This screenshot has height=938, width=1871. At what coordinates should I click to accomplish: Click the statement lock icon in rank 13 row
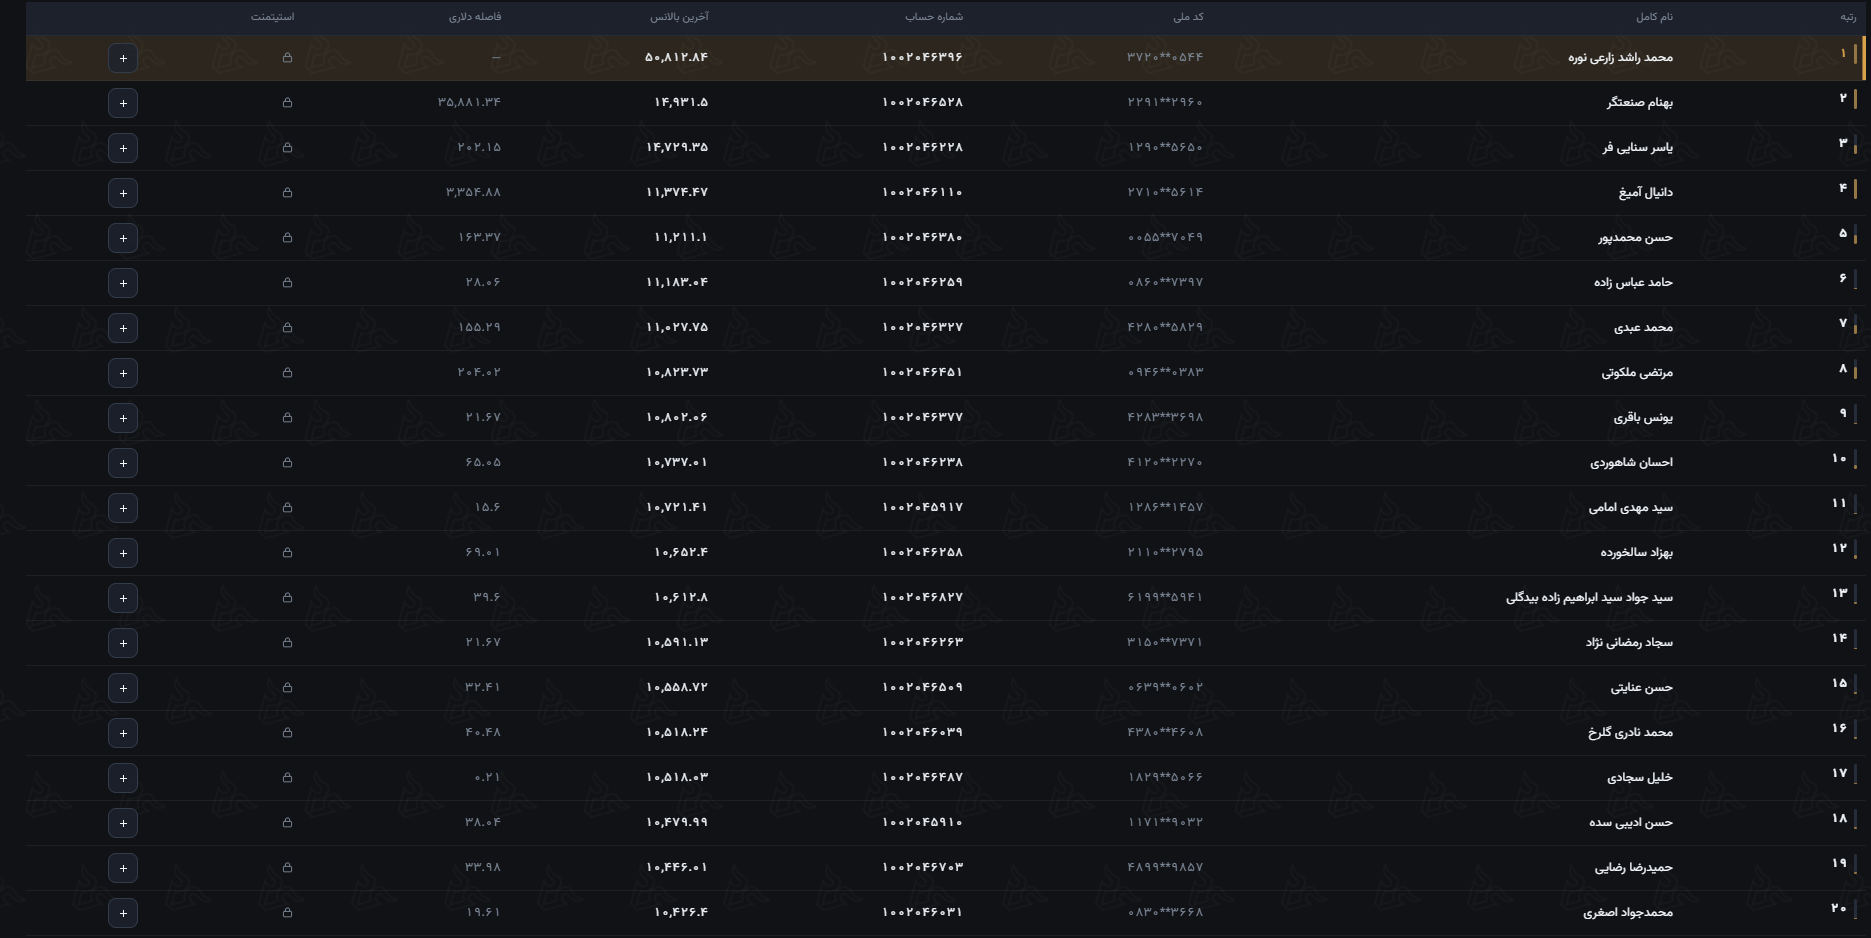click(287, 598)
